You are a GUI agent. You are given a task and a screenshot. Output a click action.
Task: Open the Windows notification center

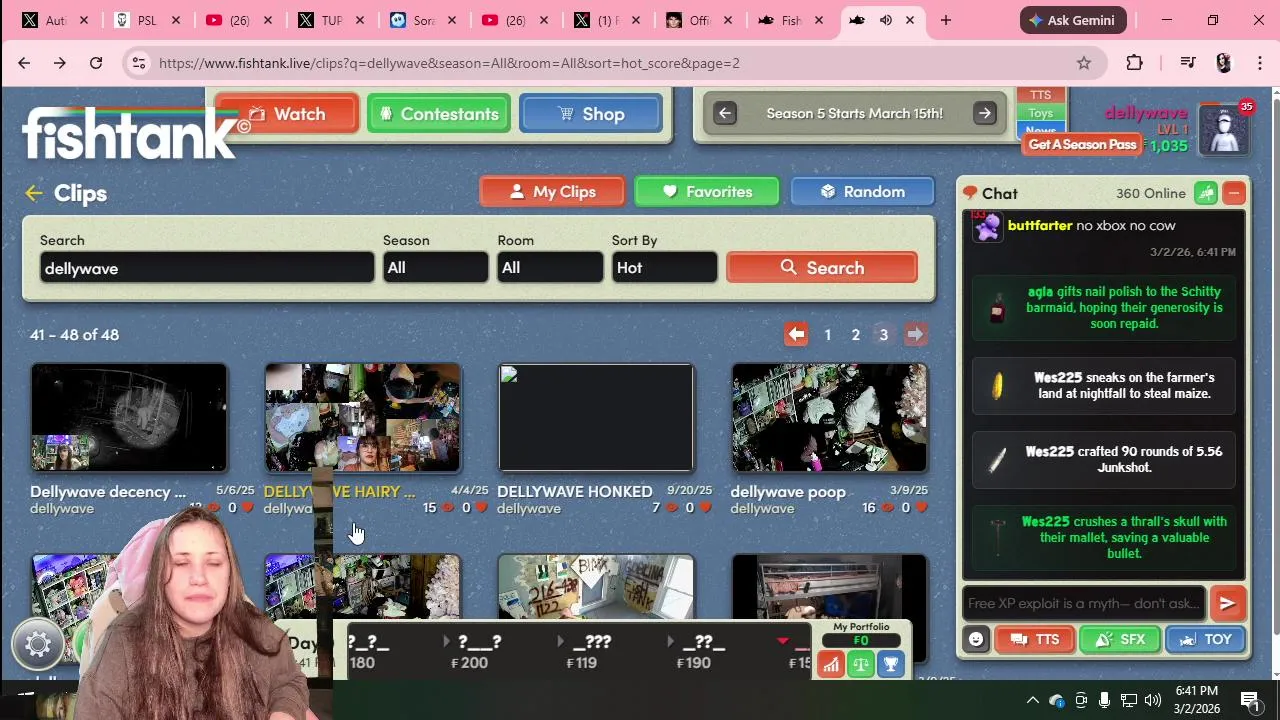click(x=1249, y=700)
